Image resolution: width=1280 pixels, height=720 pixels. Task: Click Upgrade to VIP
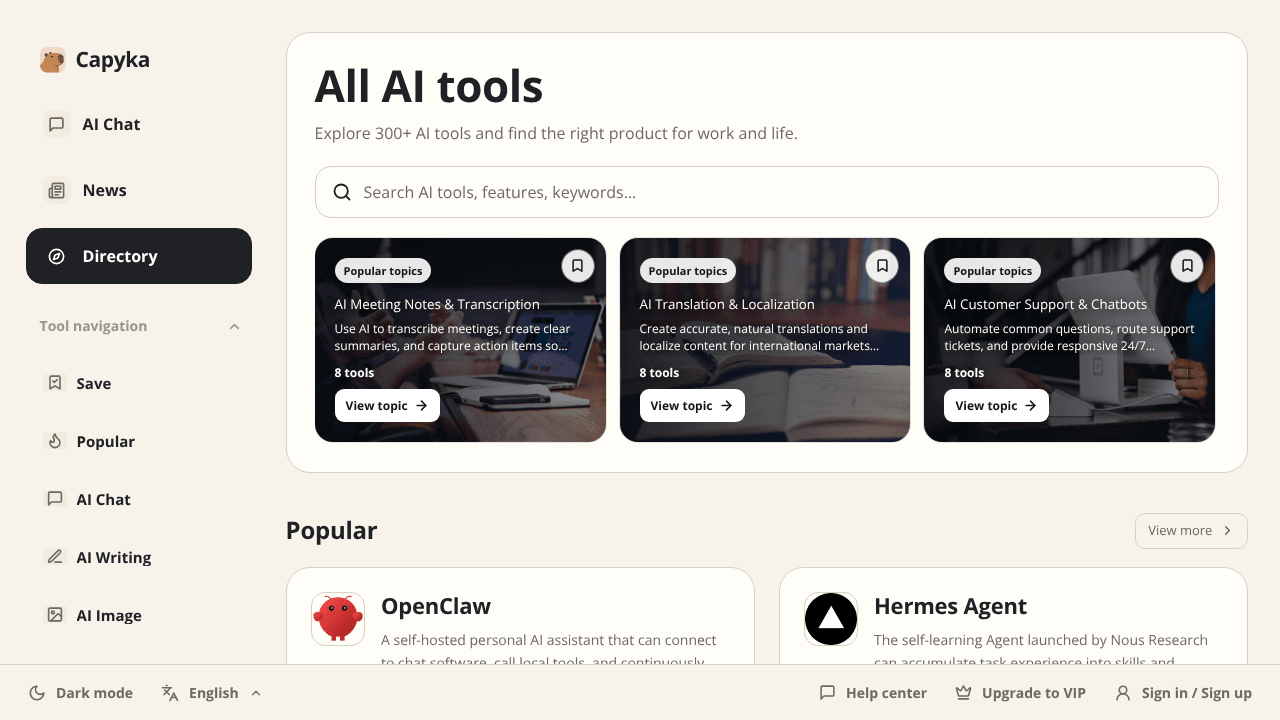pos(1020,693)
